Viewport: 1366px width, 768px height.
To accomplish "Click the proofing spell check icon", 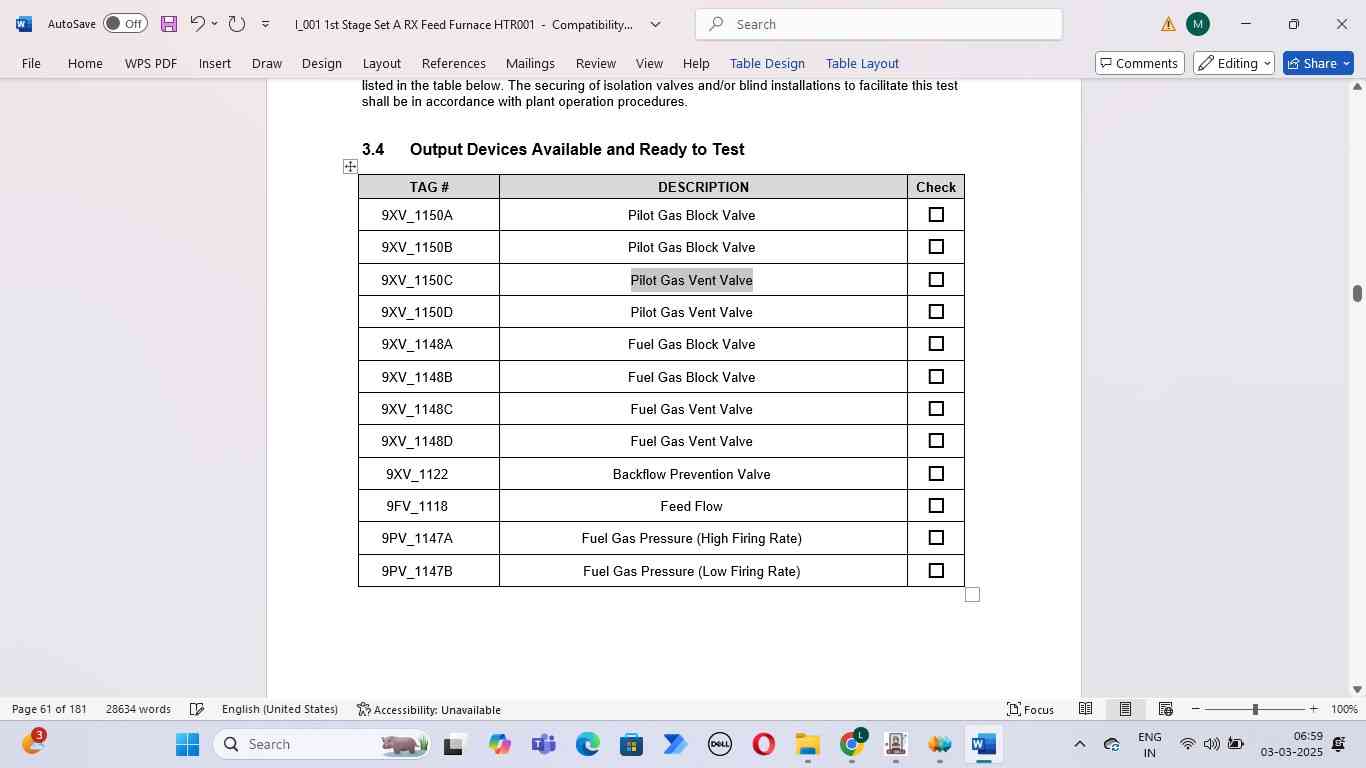I will click(197, 709).
